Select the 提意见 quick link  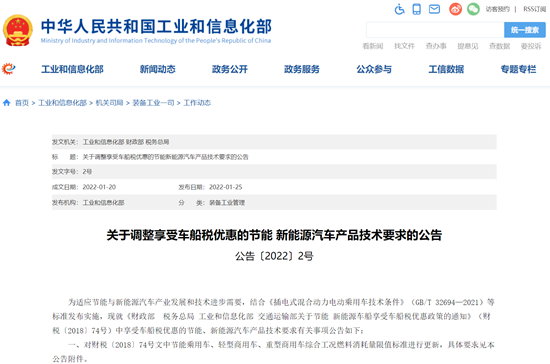pyautogui.click(x=468, y=46)
